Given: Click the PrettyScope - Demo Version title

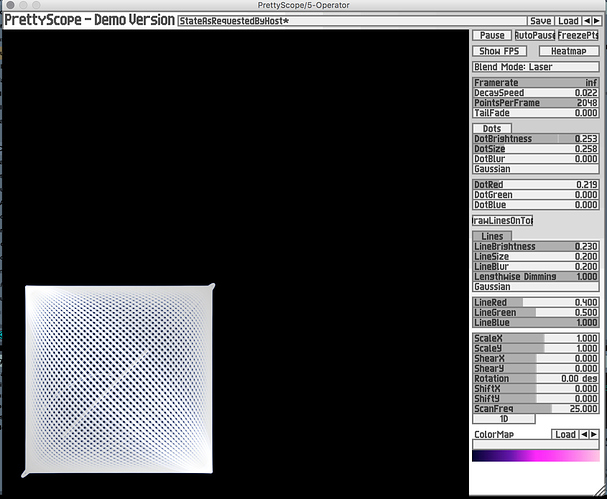Looking at the screenshot, I should pyautogui.click(x=89, y=20).
